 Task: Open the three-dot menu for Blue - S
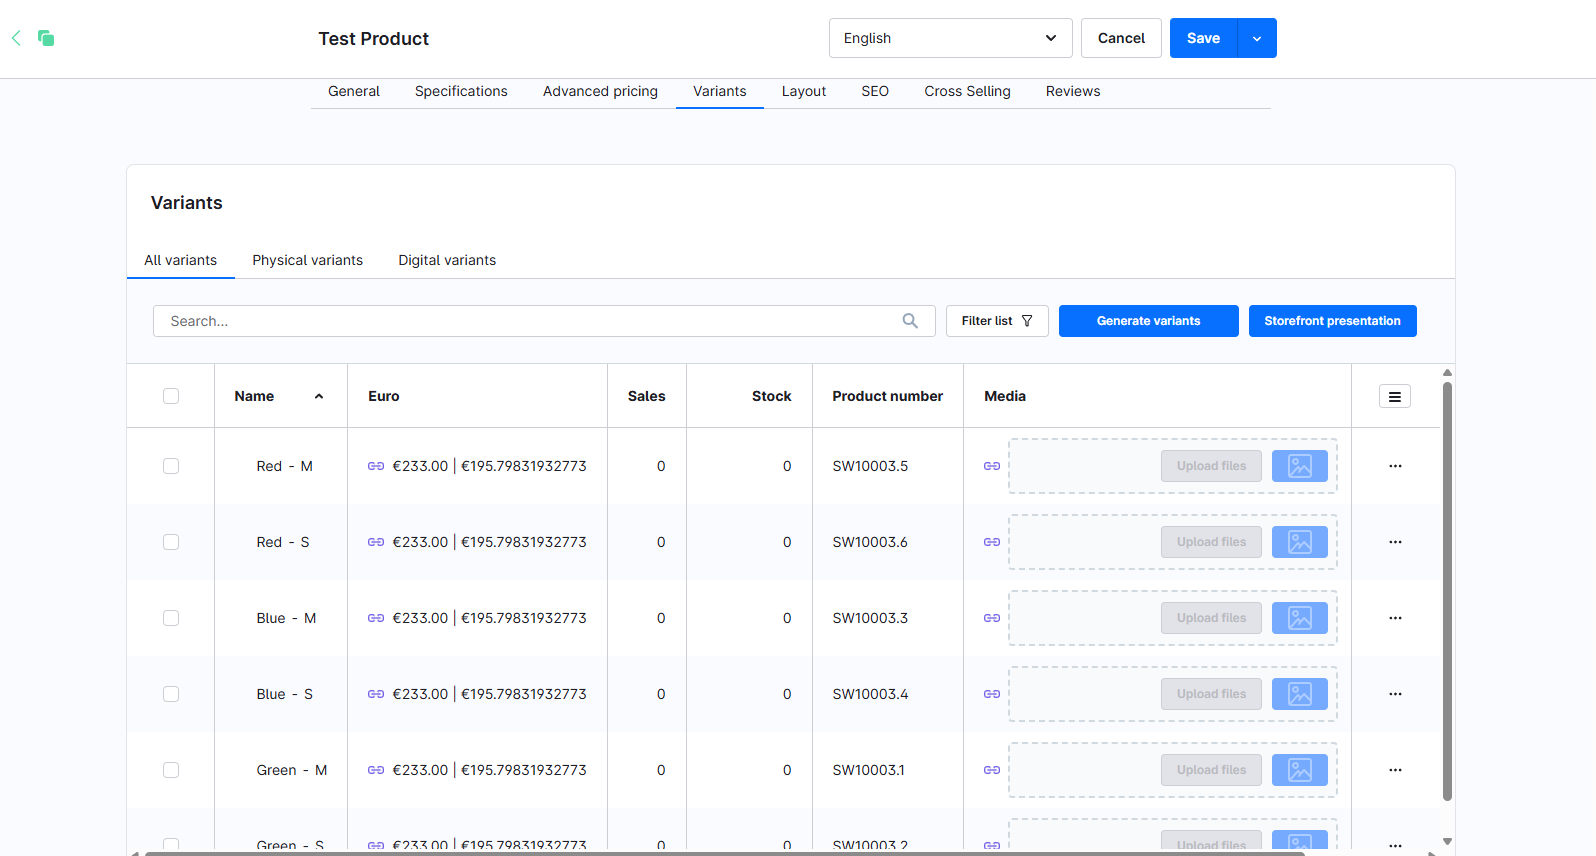(1395, 694)
